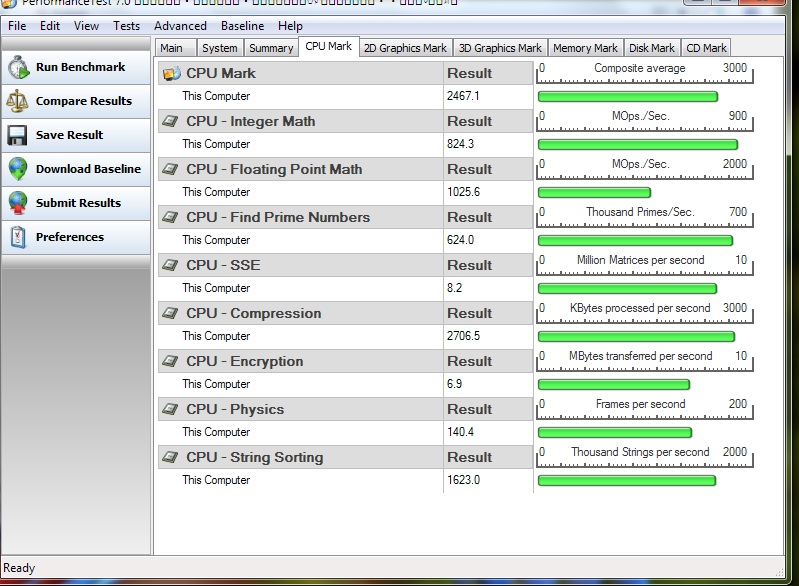Switch to the Summary tab
Image resolution: width=799 pixels, height=586 pixels.
271,48
